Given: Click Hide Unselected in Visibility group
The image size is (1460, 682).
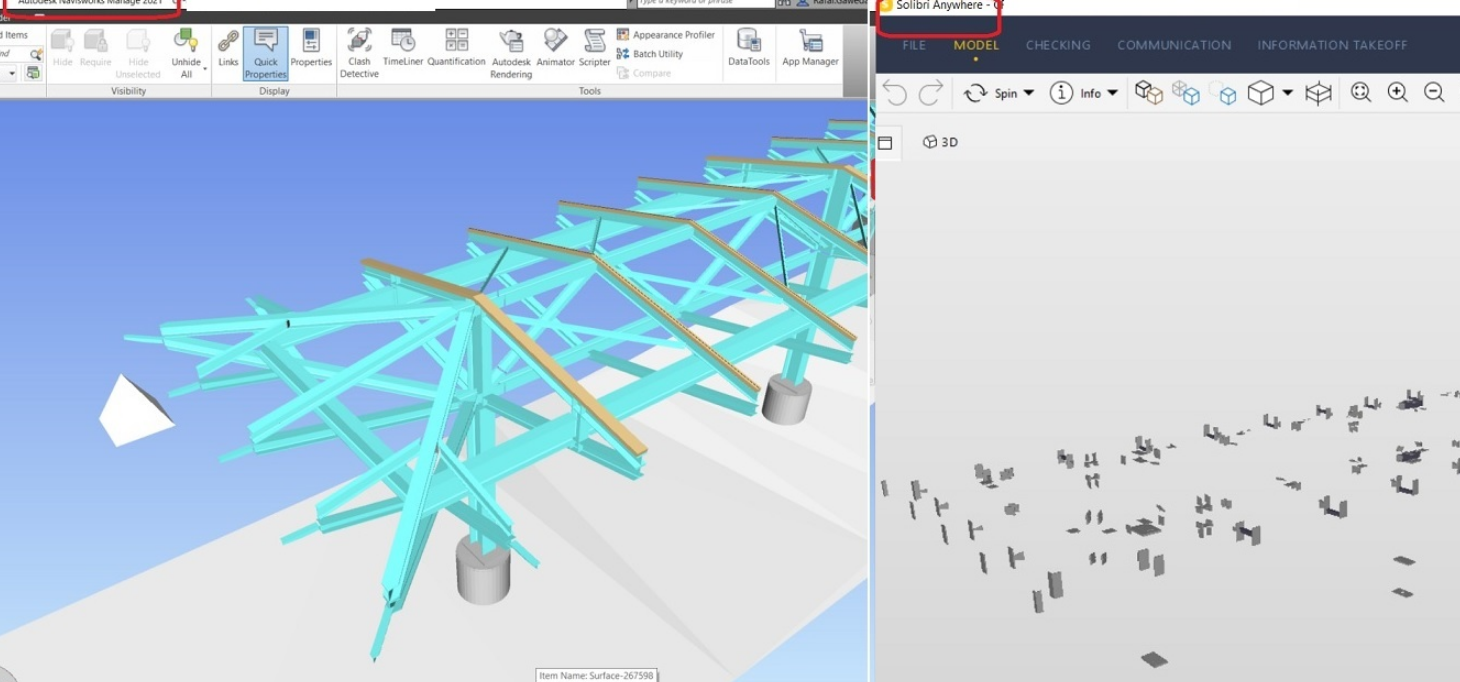Looking at the screenshot, I should pos(138,53).
